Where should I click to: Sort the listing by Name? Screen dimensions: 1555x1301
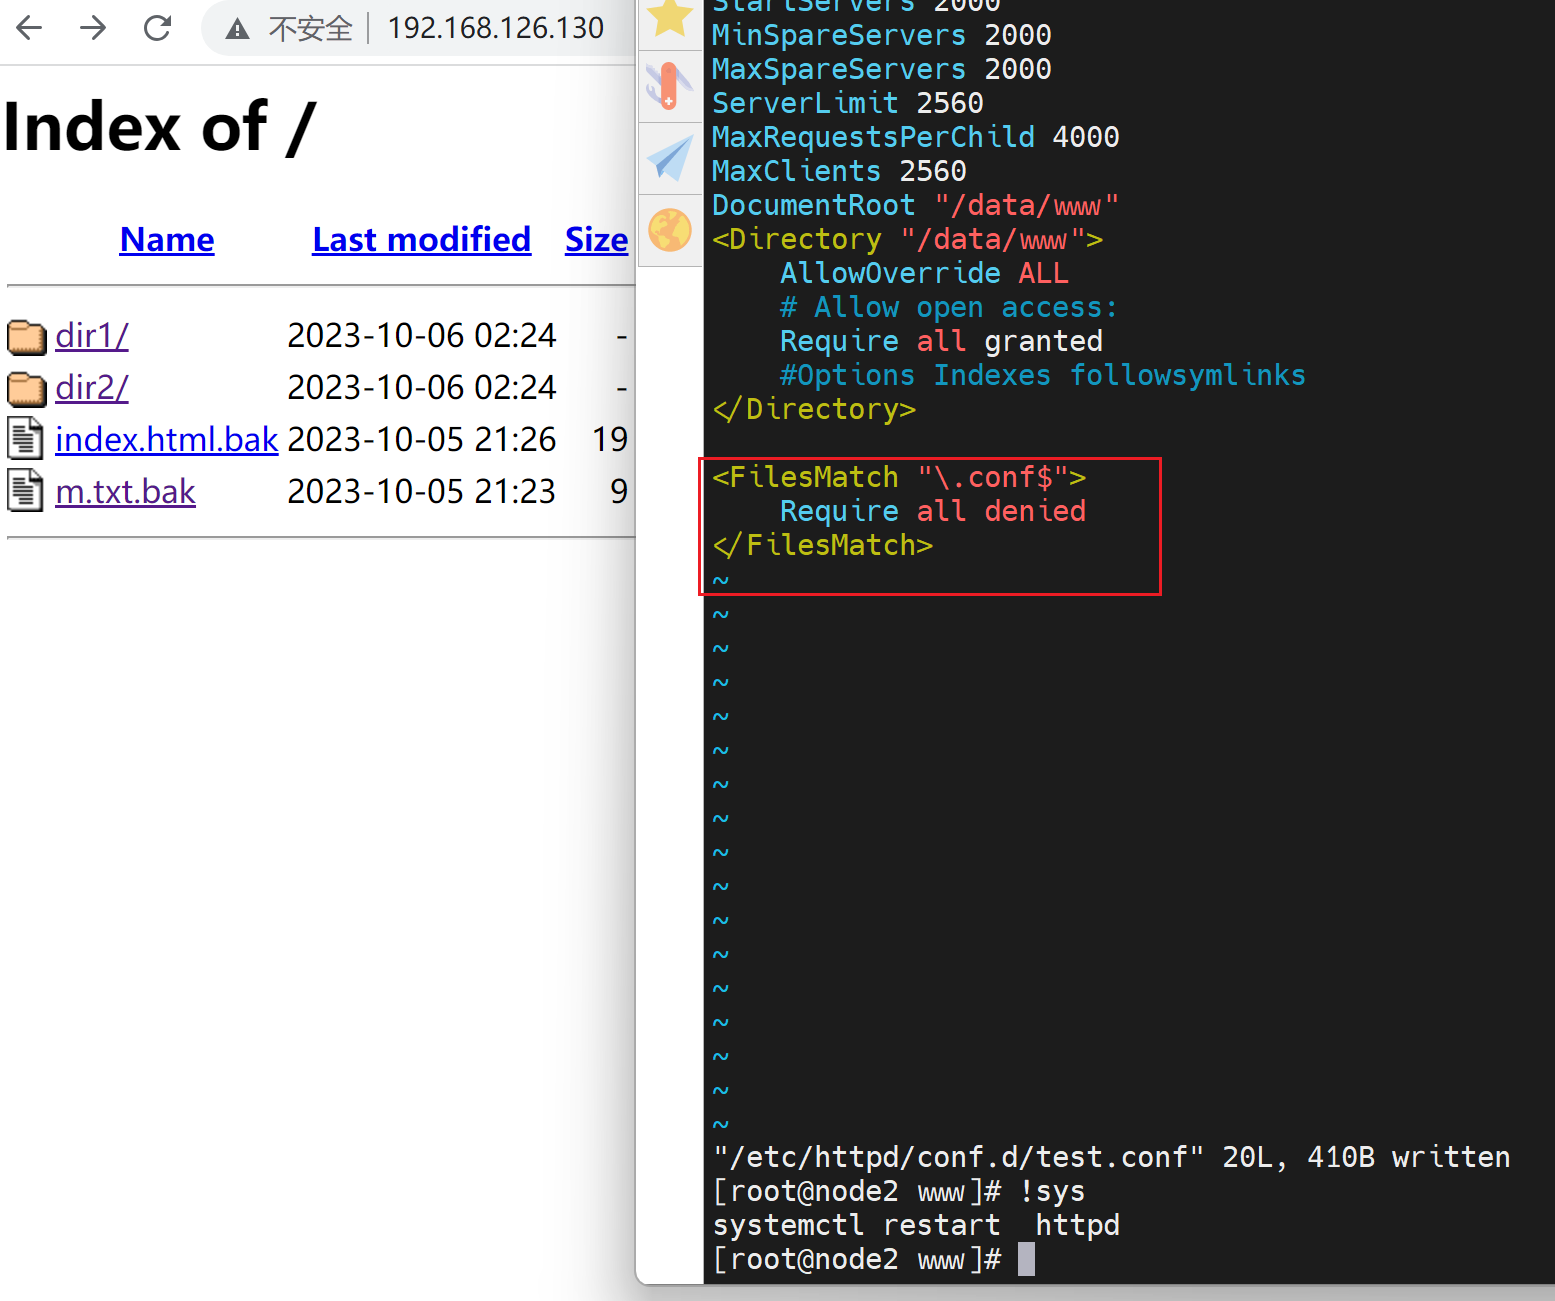166,240
